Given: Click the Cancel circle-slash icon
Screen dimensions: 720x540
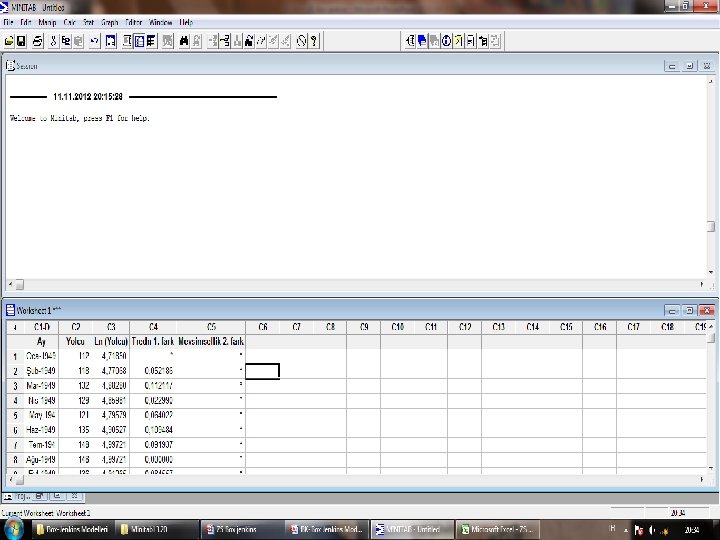Looking at the screenshot, I should (x=301, y=41).
